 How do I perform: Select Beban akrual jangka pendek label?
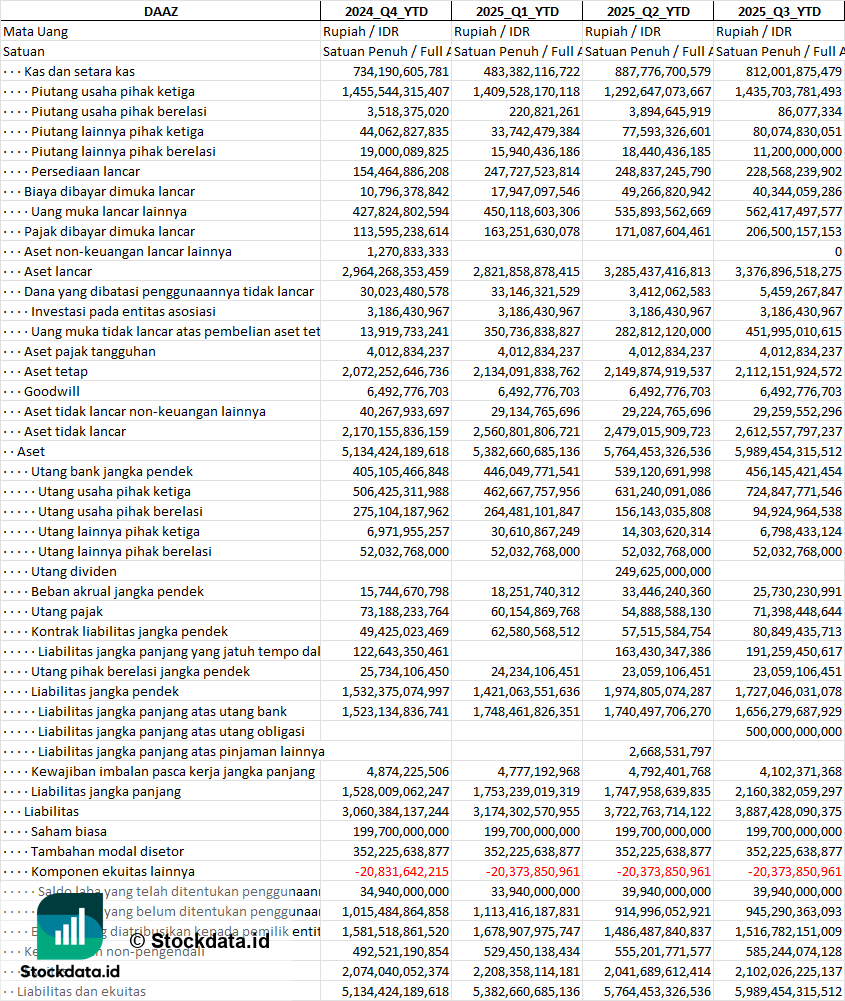117,591
